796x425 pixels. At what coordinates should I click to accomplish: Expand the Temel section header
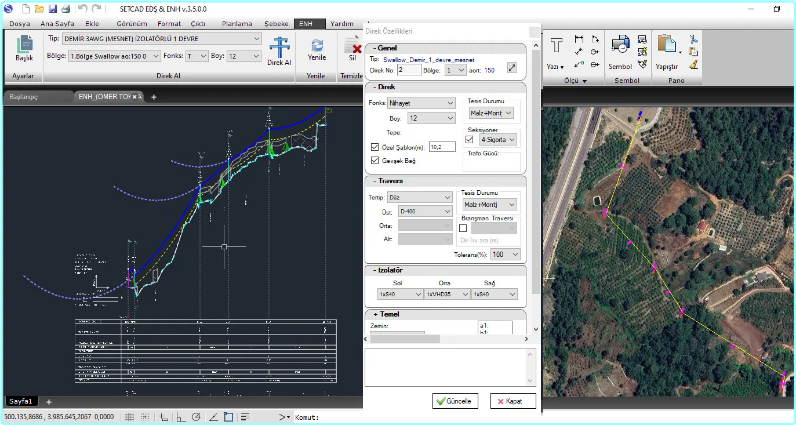tap(445, 314)
